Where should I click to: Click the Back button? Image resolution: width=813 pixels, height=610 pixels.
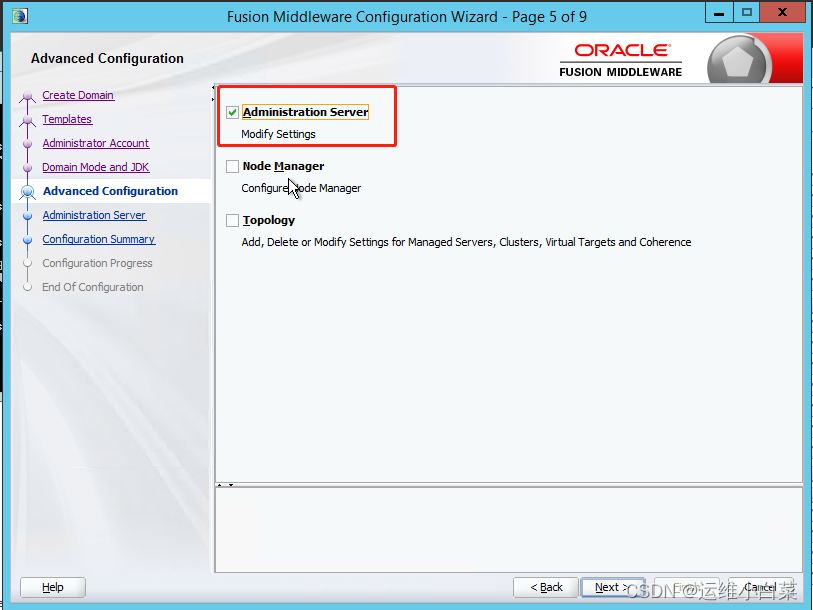[x=546, y=587]
